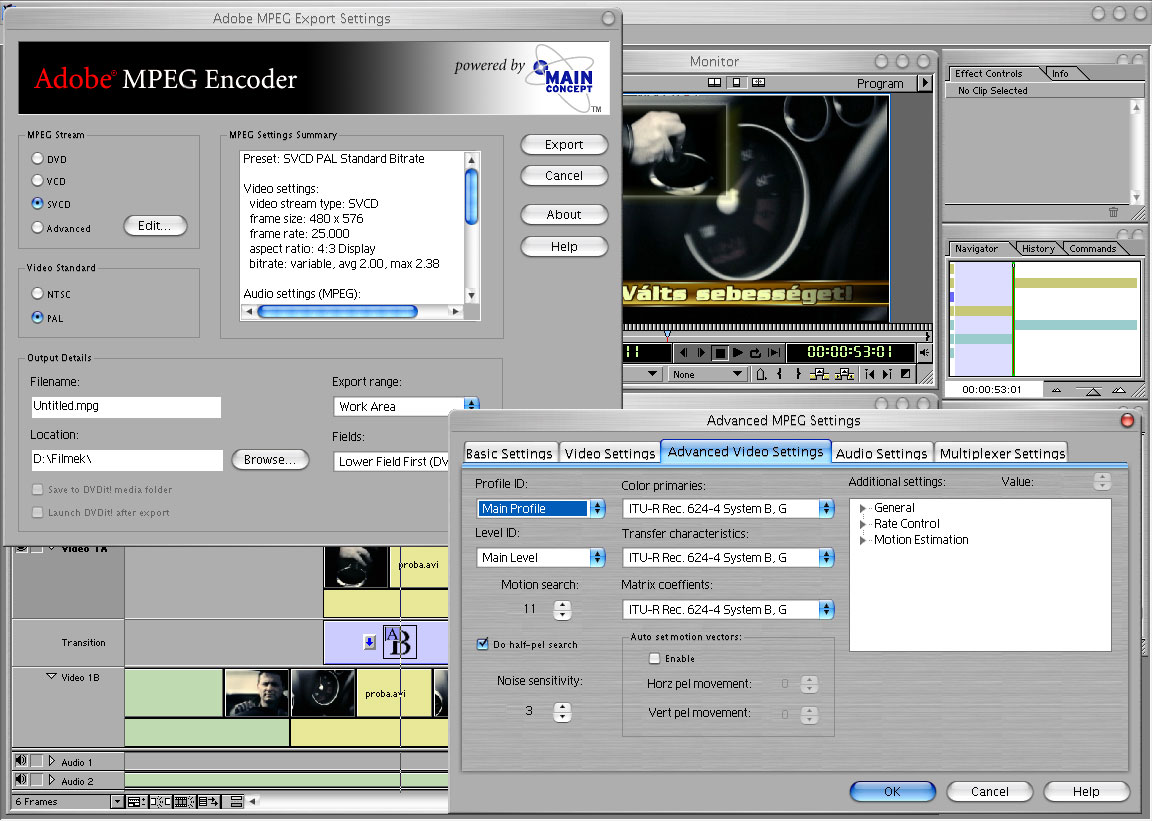The image size is (1152, 821).
Task: Click Export in the MPEG Export Settings
Action: [x=564, y=145]
